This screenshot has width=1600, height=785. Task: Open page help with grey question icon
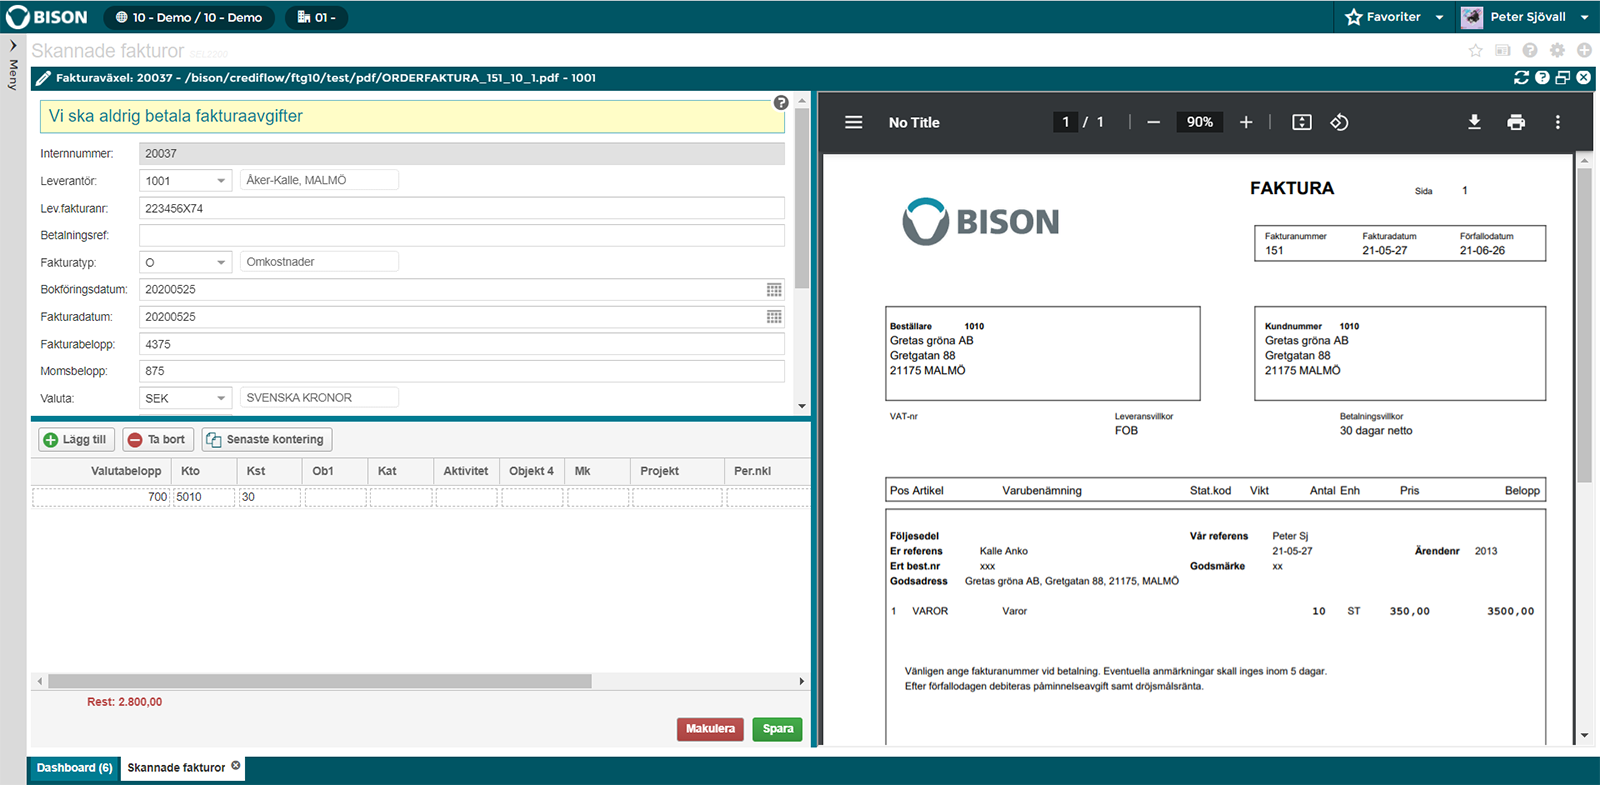(x=1529, y=50)
